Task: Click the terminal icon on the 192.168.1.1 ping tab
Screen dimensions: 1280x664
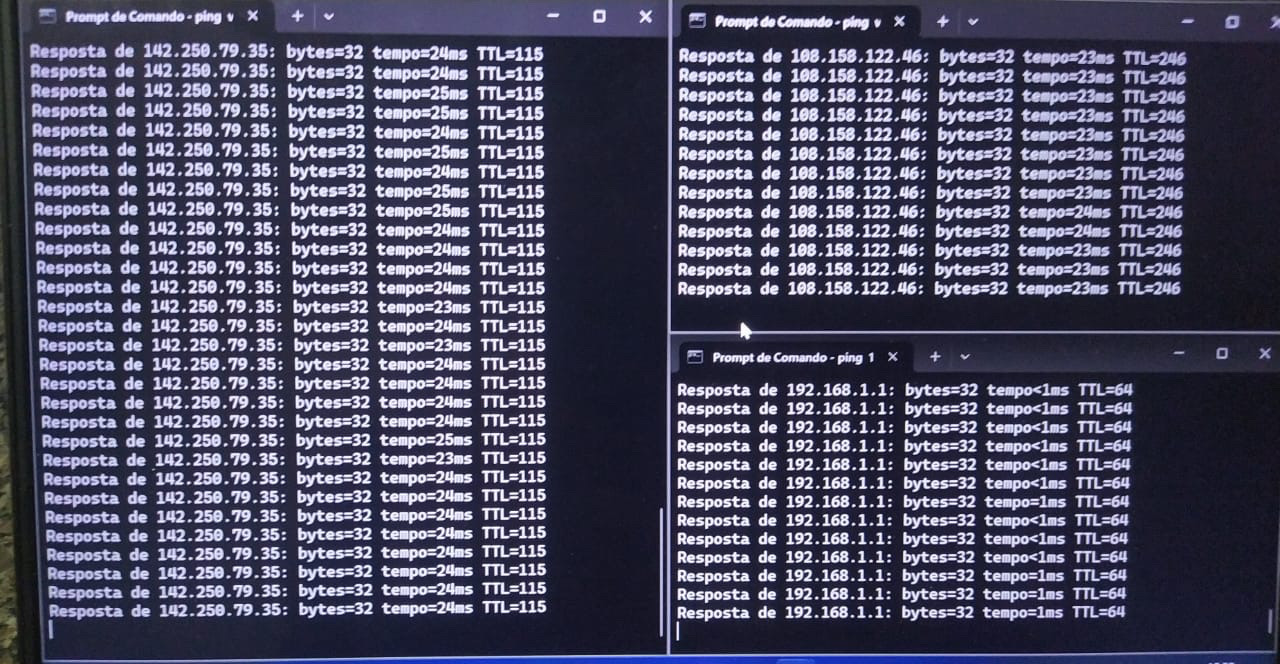Action: 695,357
